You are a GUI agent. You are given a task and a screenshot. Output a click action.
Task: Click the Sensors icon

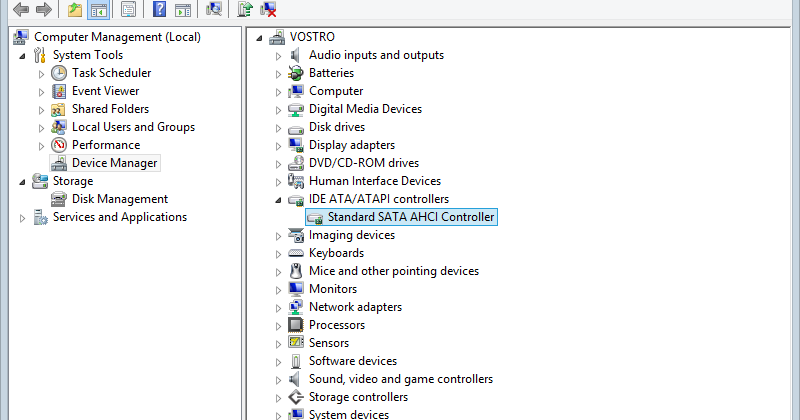click(x=295, y=342)
